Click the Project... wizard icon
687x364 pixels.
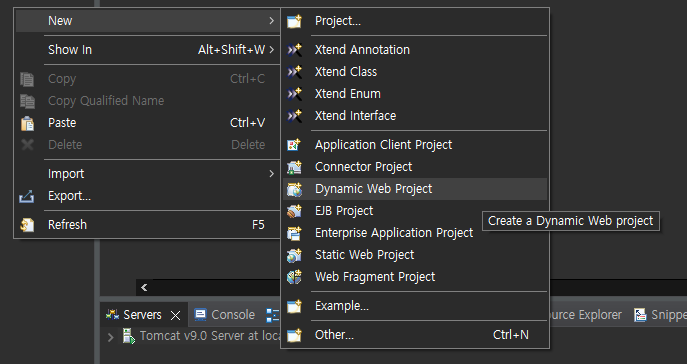[294, 21]
